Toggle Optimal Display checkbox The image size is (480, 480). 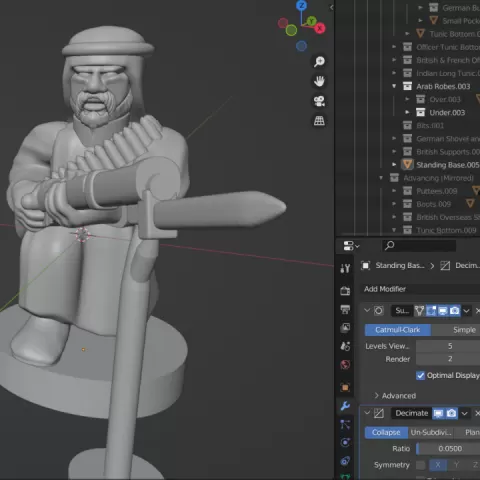tap(421, 376)
